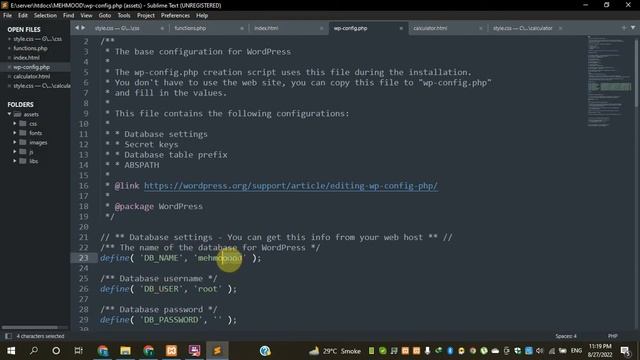Open the Find menu

click(69, 16)
